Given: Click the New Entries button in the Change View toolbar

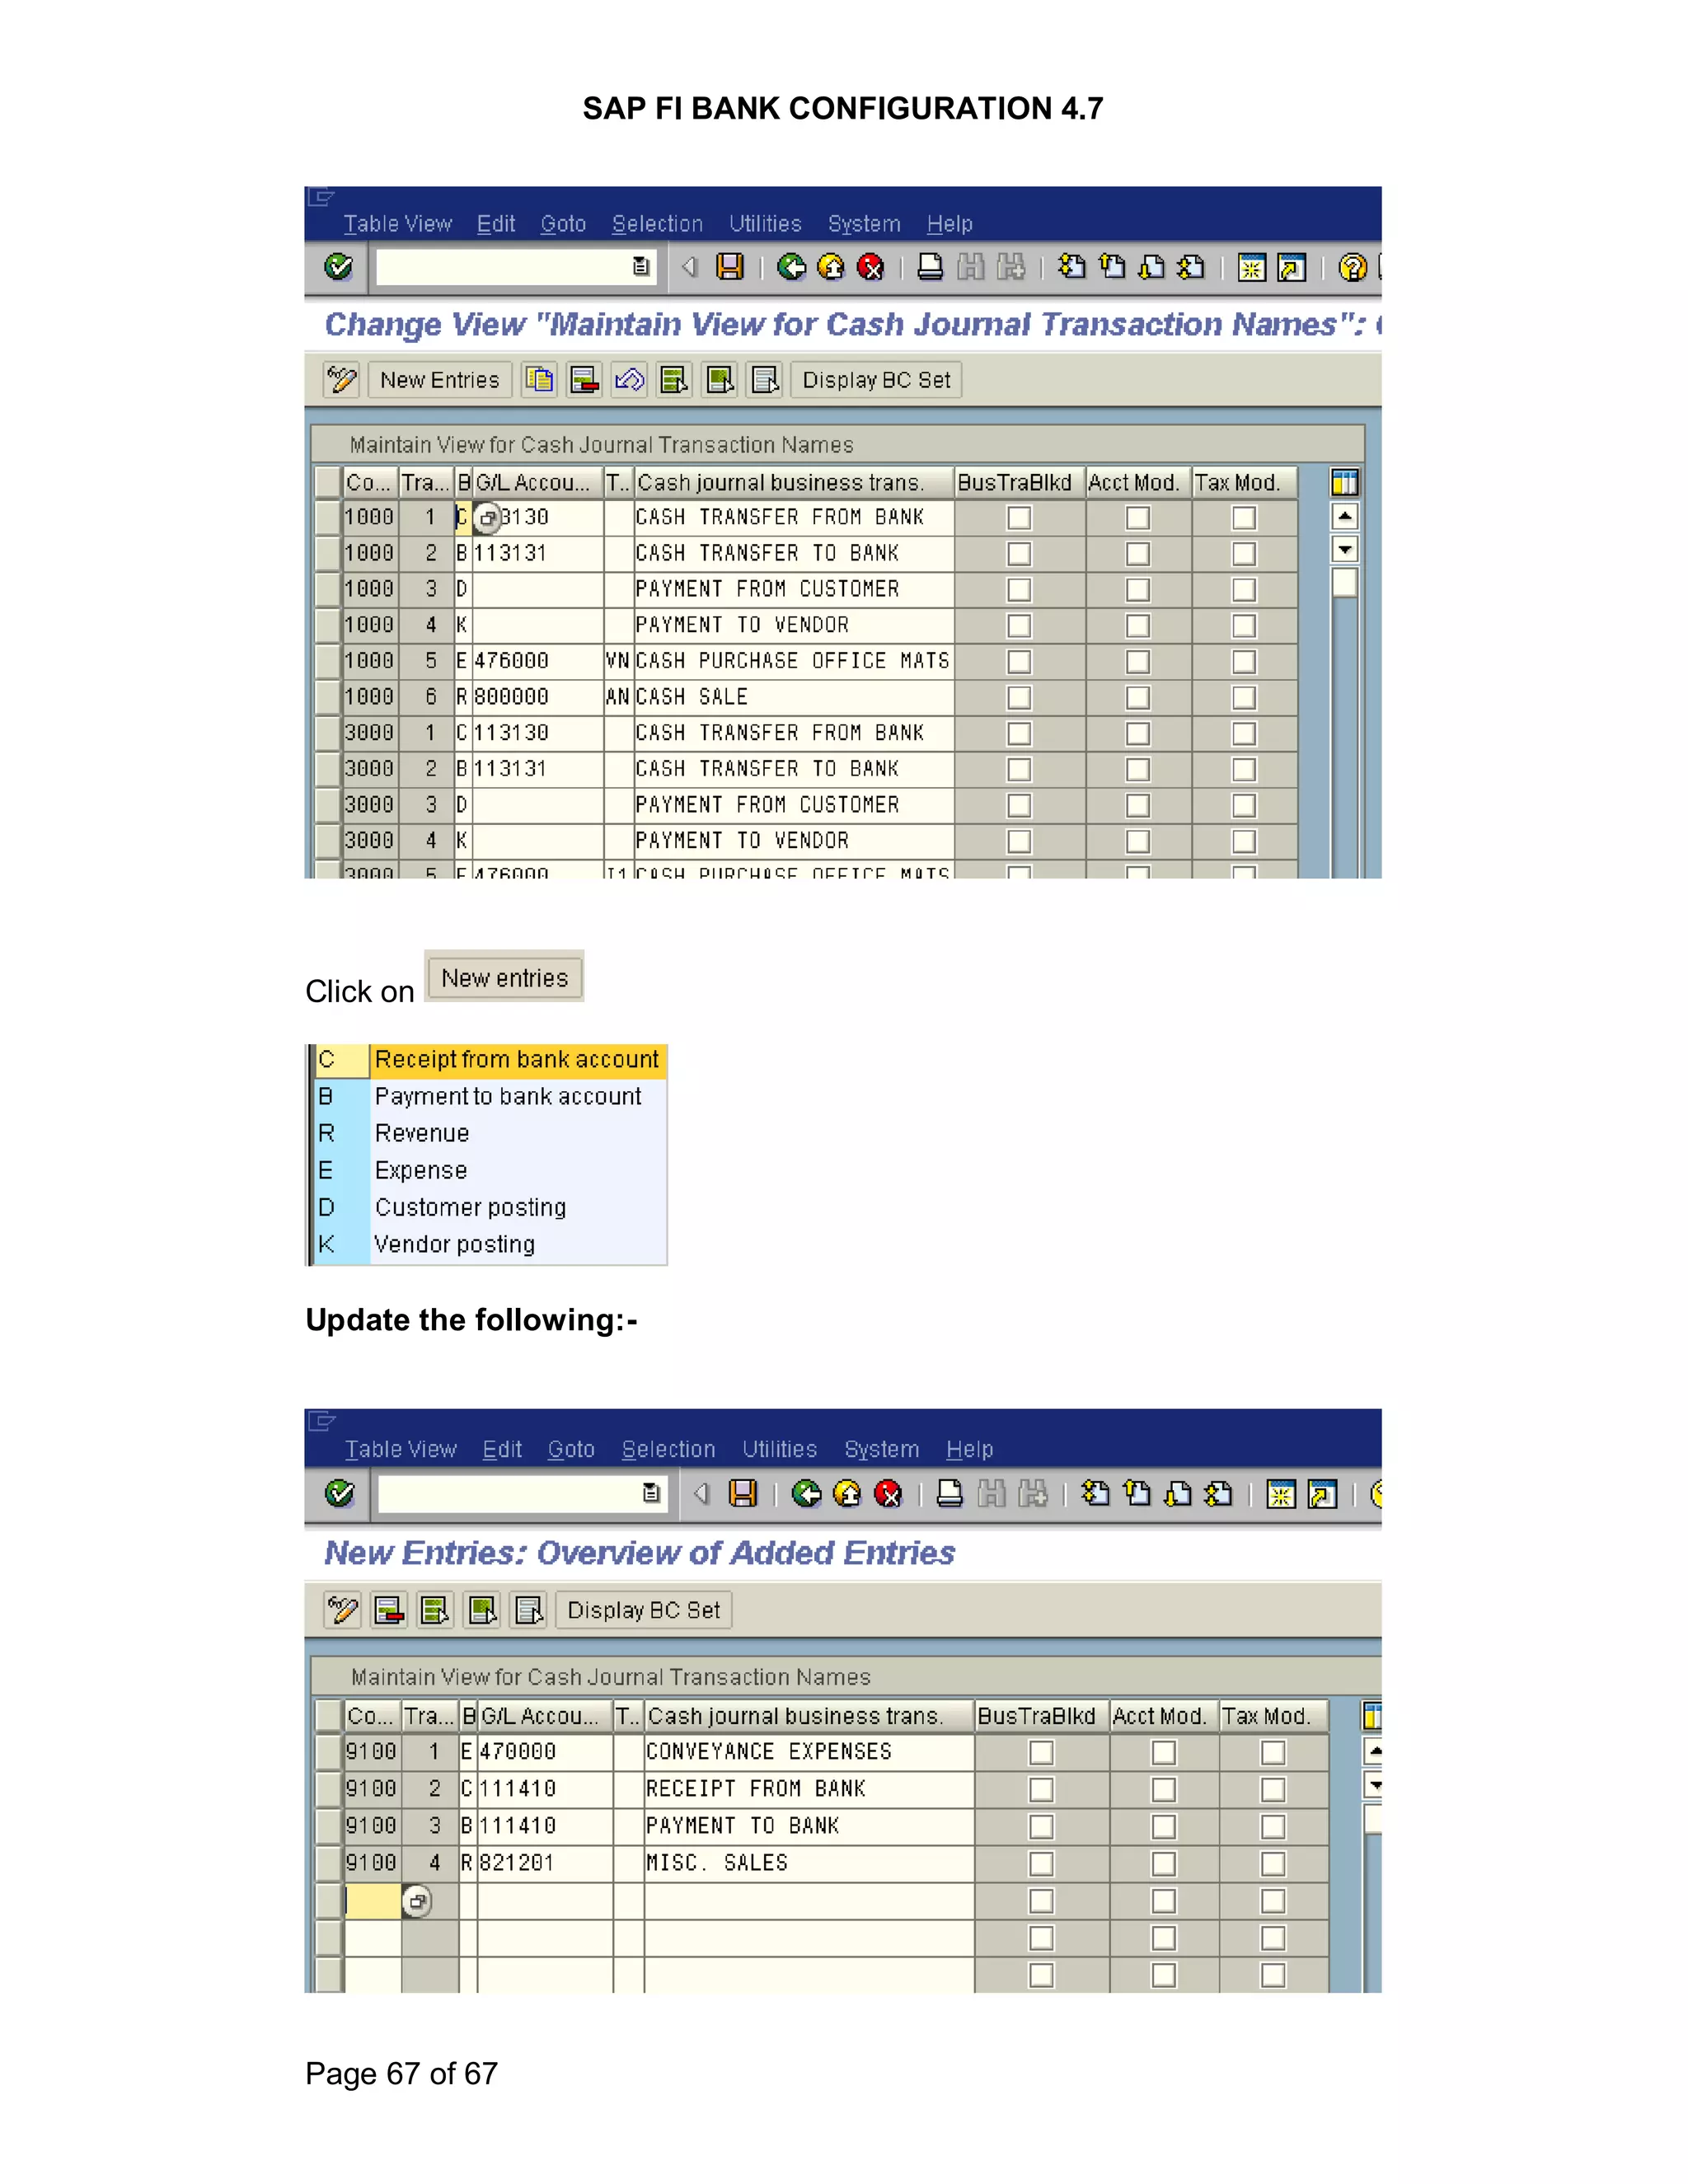Looking at the screenshot, I should (440, 380).
